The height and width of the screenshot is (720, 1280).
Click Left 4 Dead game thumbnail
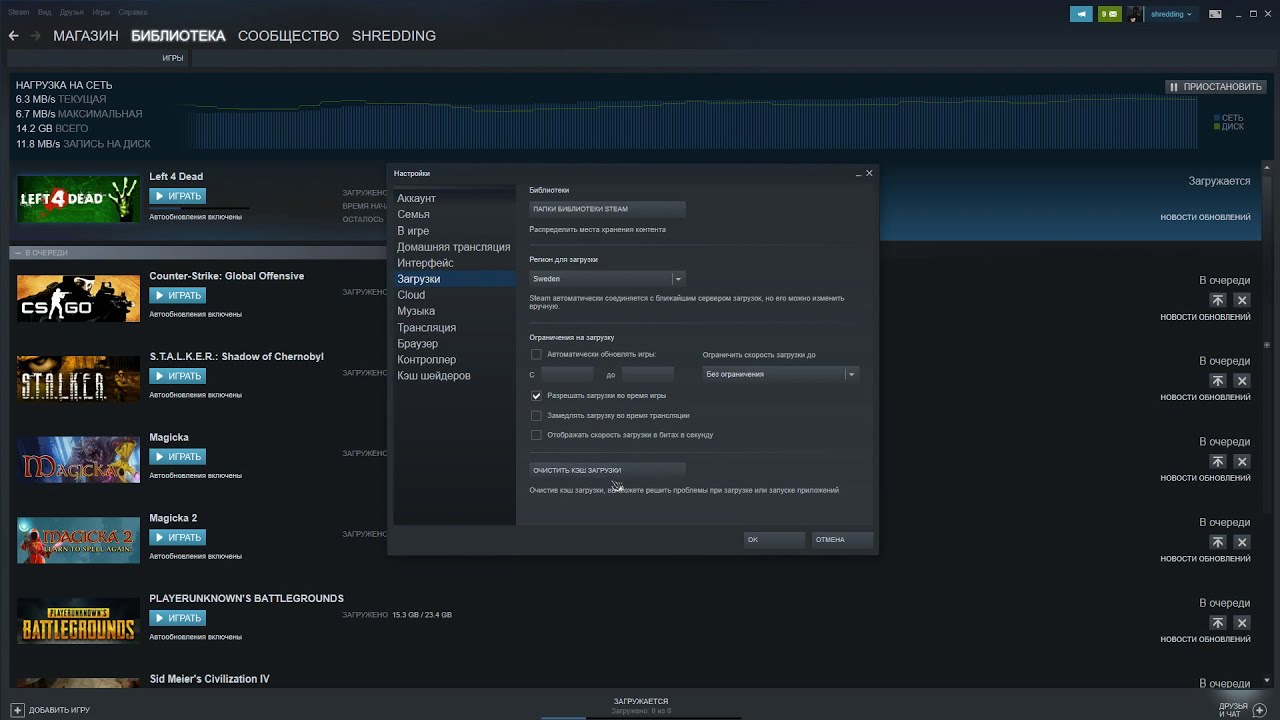78,199
